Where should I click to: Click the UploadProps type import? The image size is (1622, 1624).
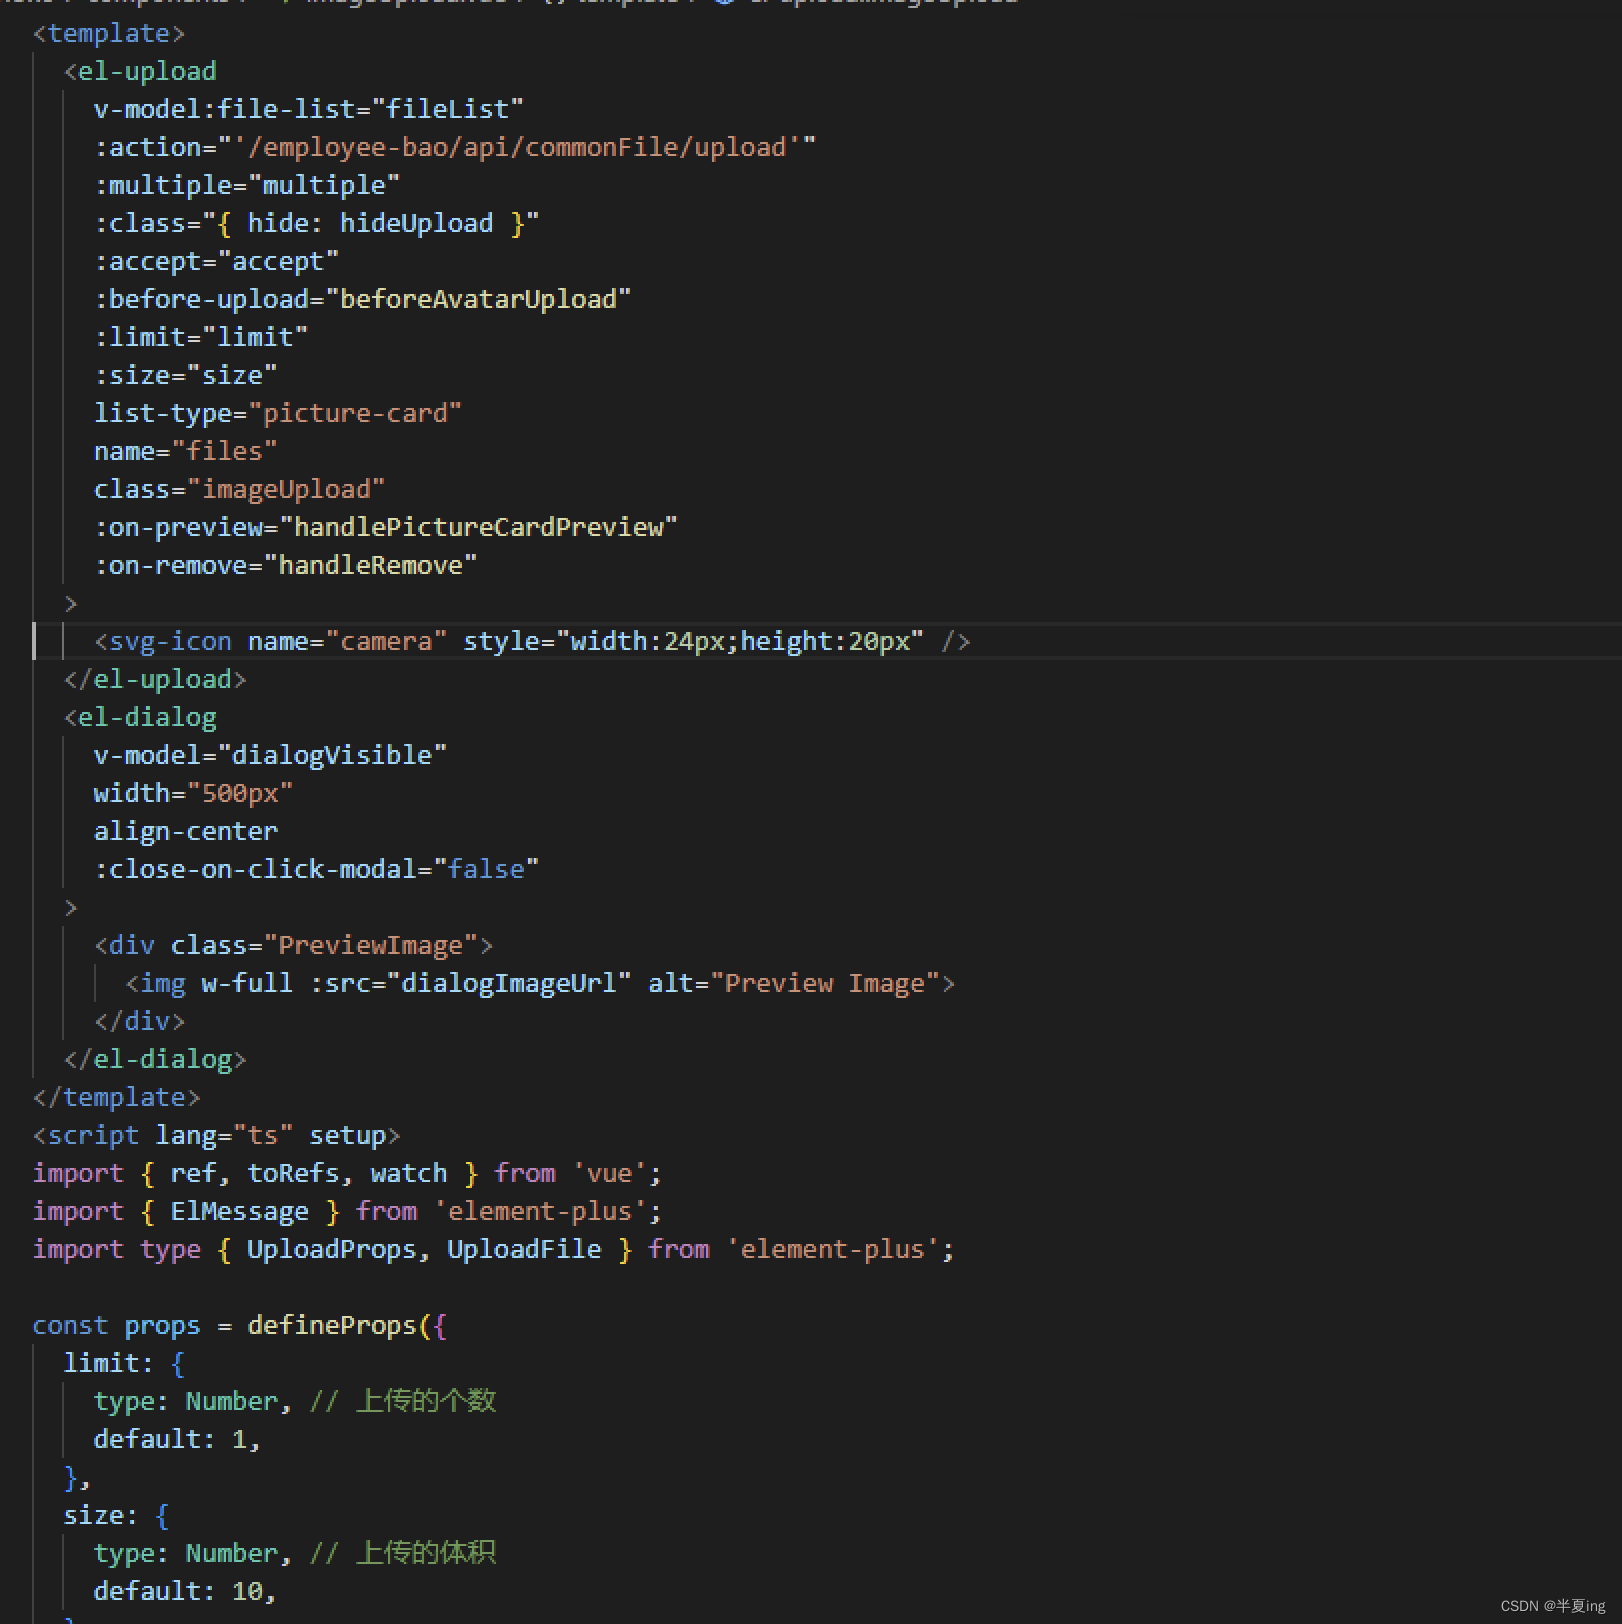332,1249
